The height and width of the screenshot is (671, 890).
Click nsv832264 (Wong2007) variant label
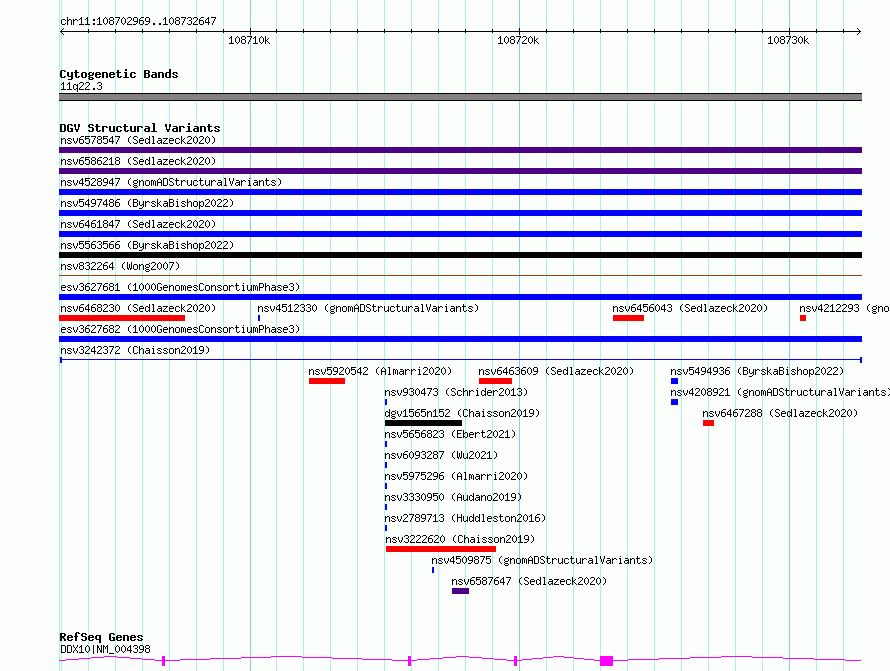pos(120,266)
